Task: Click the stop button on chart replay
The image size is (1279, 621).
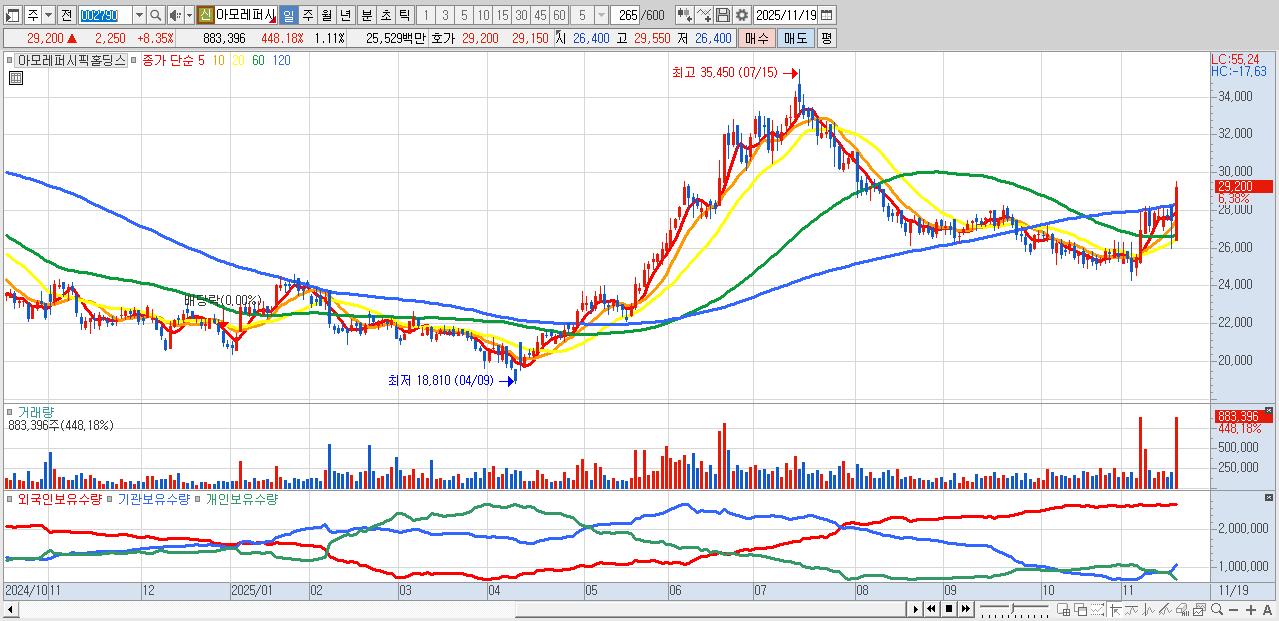Action: click(x=948, y=609)
